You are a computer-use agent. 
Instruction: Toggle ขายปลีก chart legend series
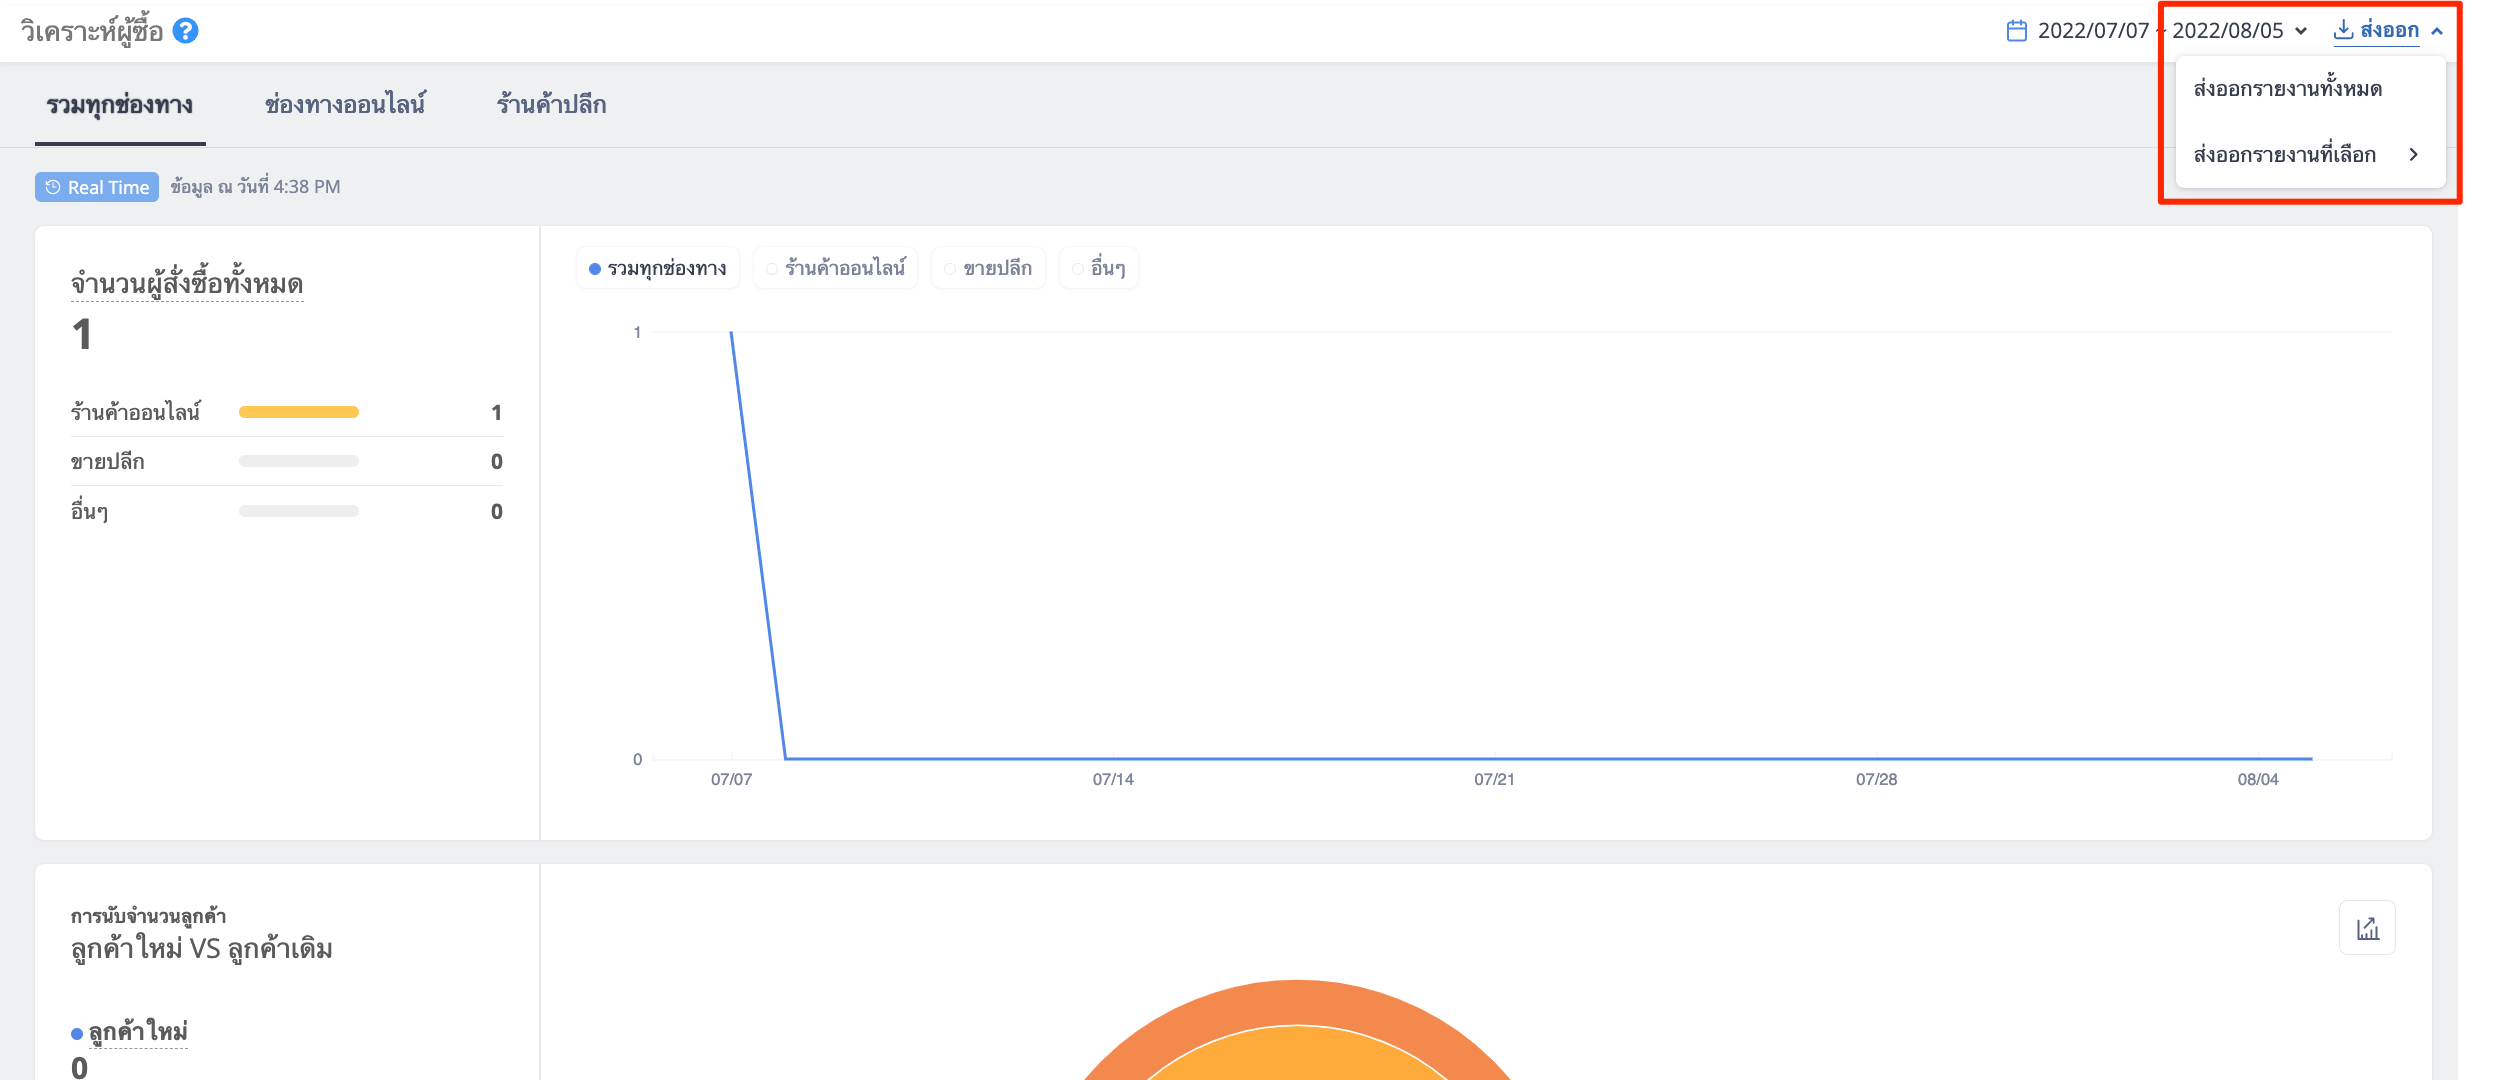[988, 268]
